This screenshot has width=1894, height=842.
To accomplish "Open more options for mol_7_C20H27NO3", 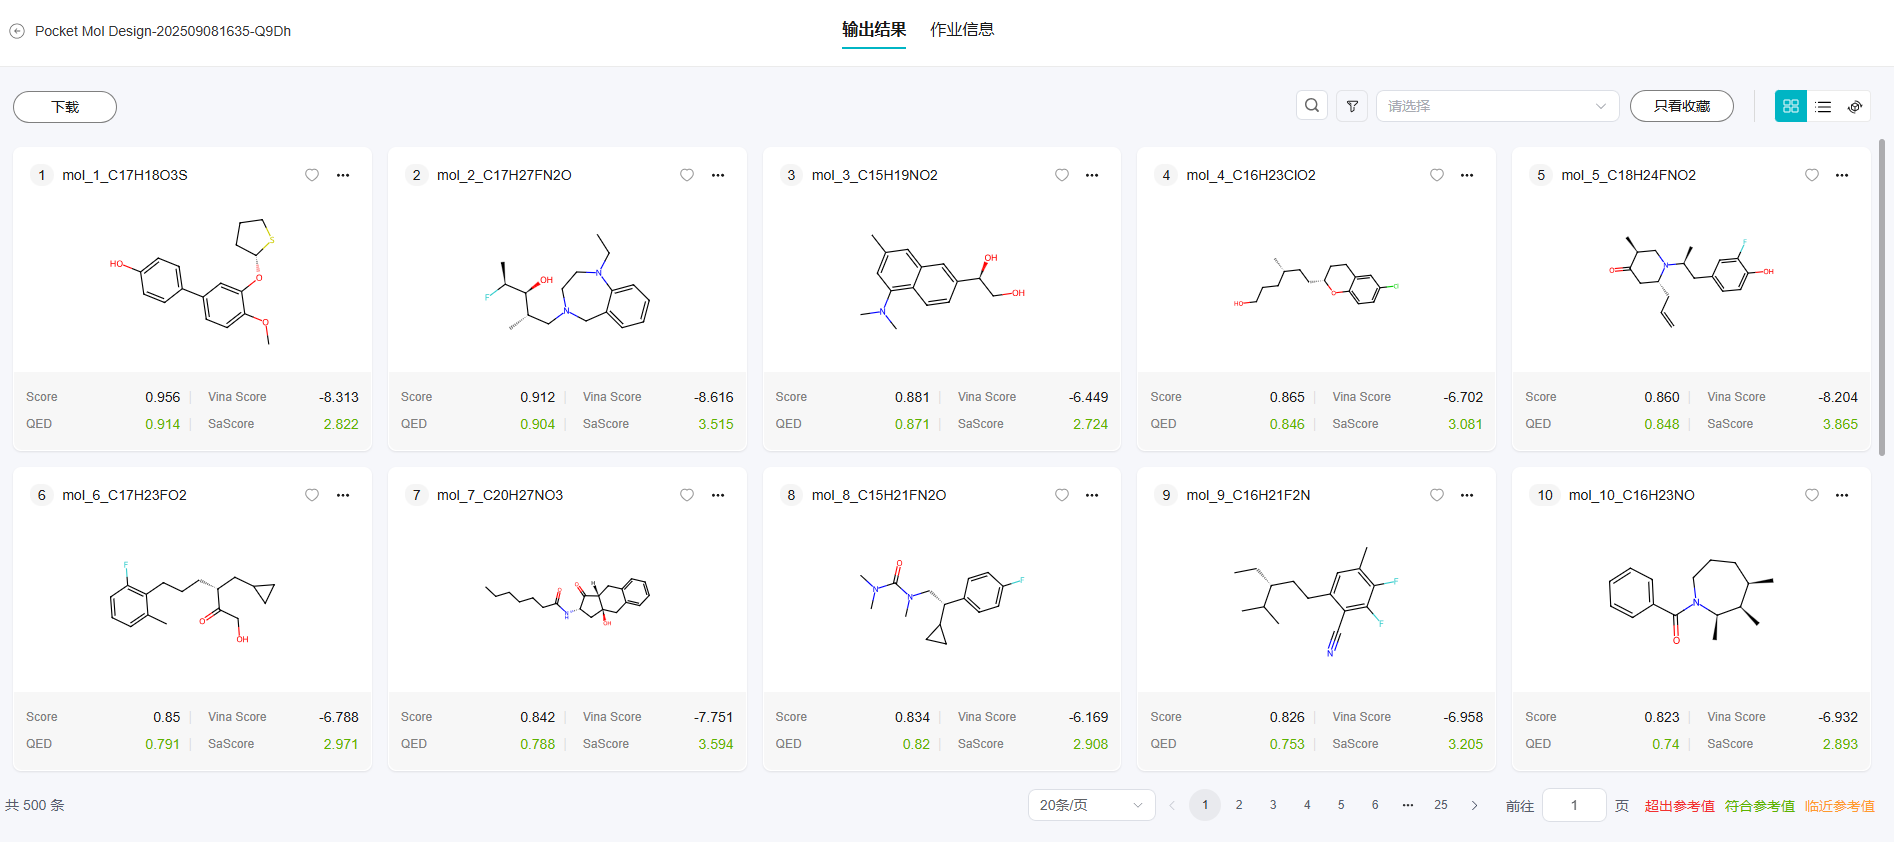I will pos(718,495).
